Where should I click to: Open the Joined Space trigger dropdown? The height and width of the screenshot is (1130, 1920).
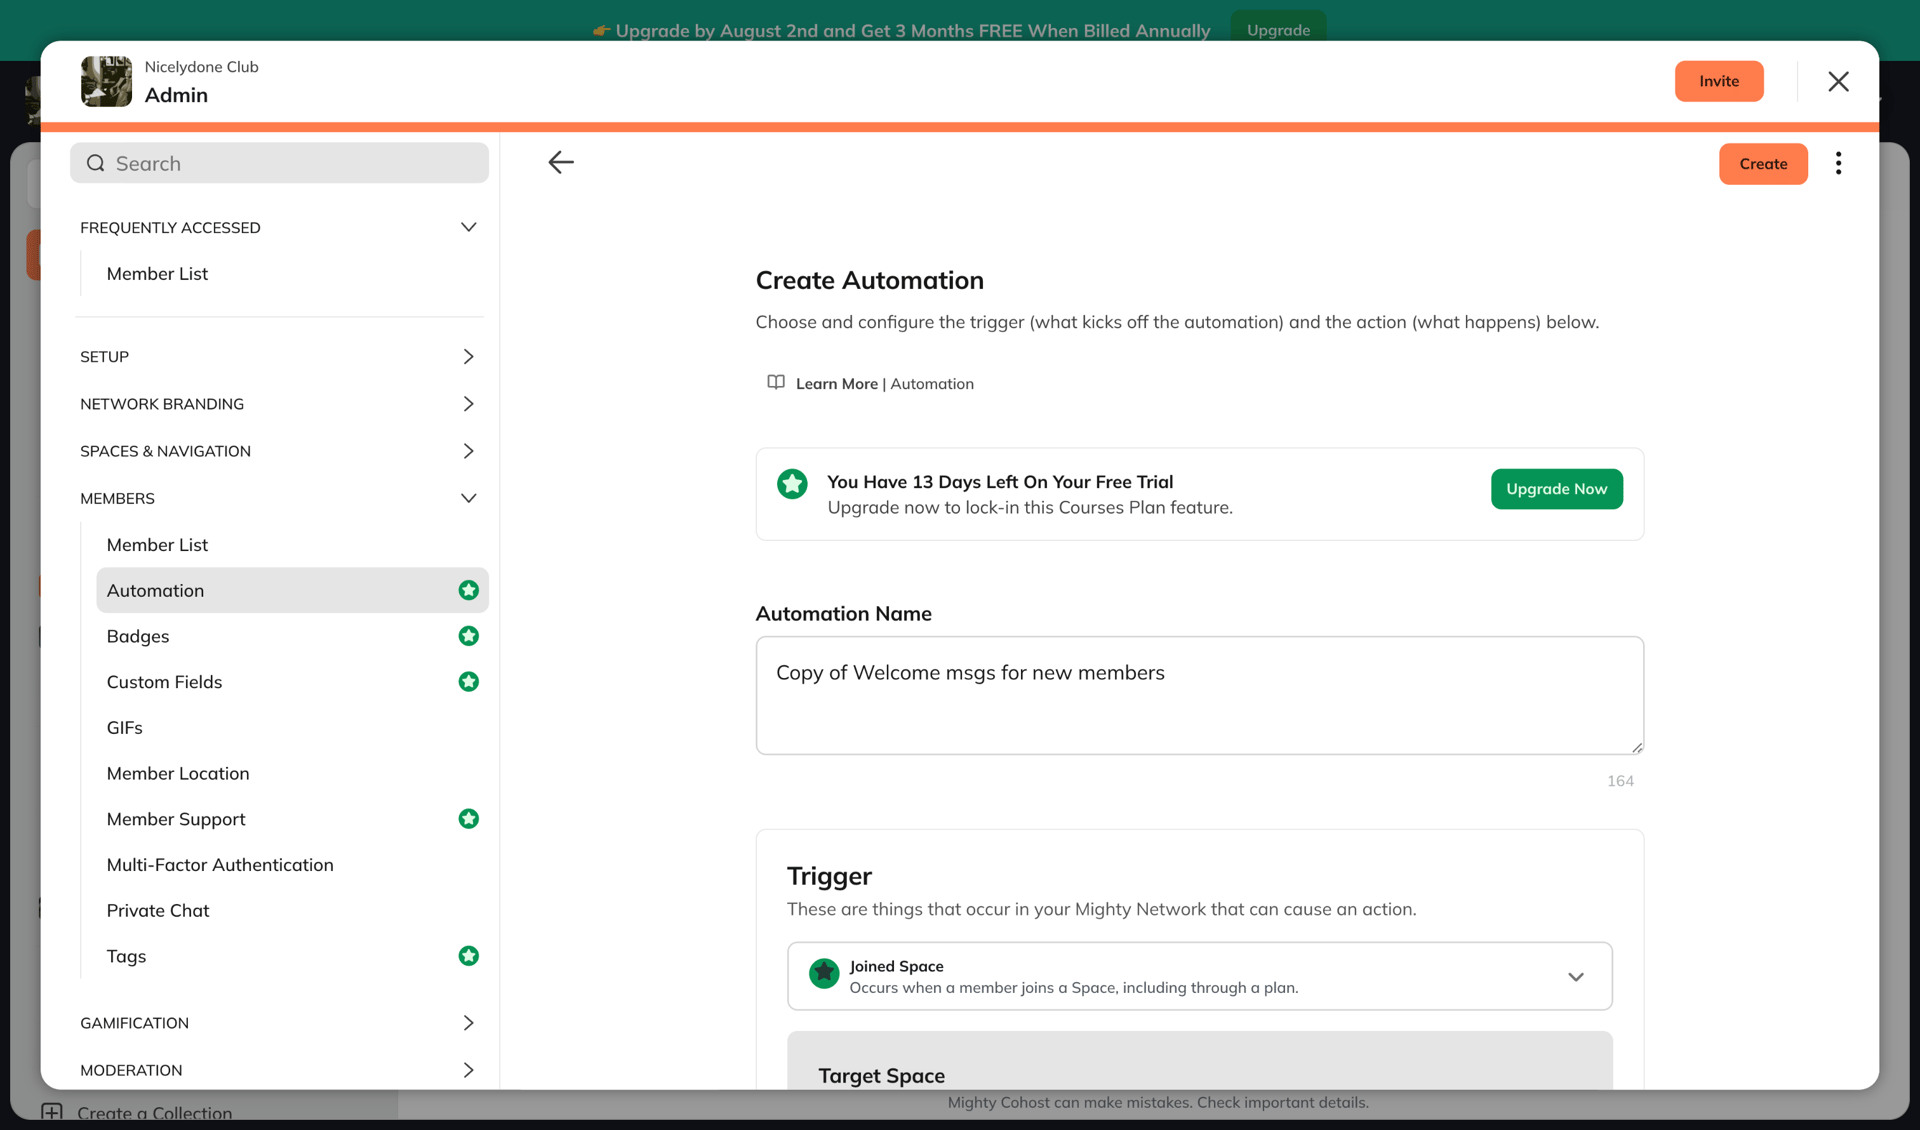(1576, 976)
